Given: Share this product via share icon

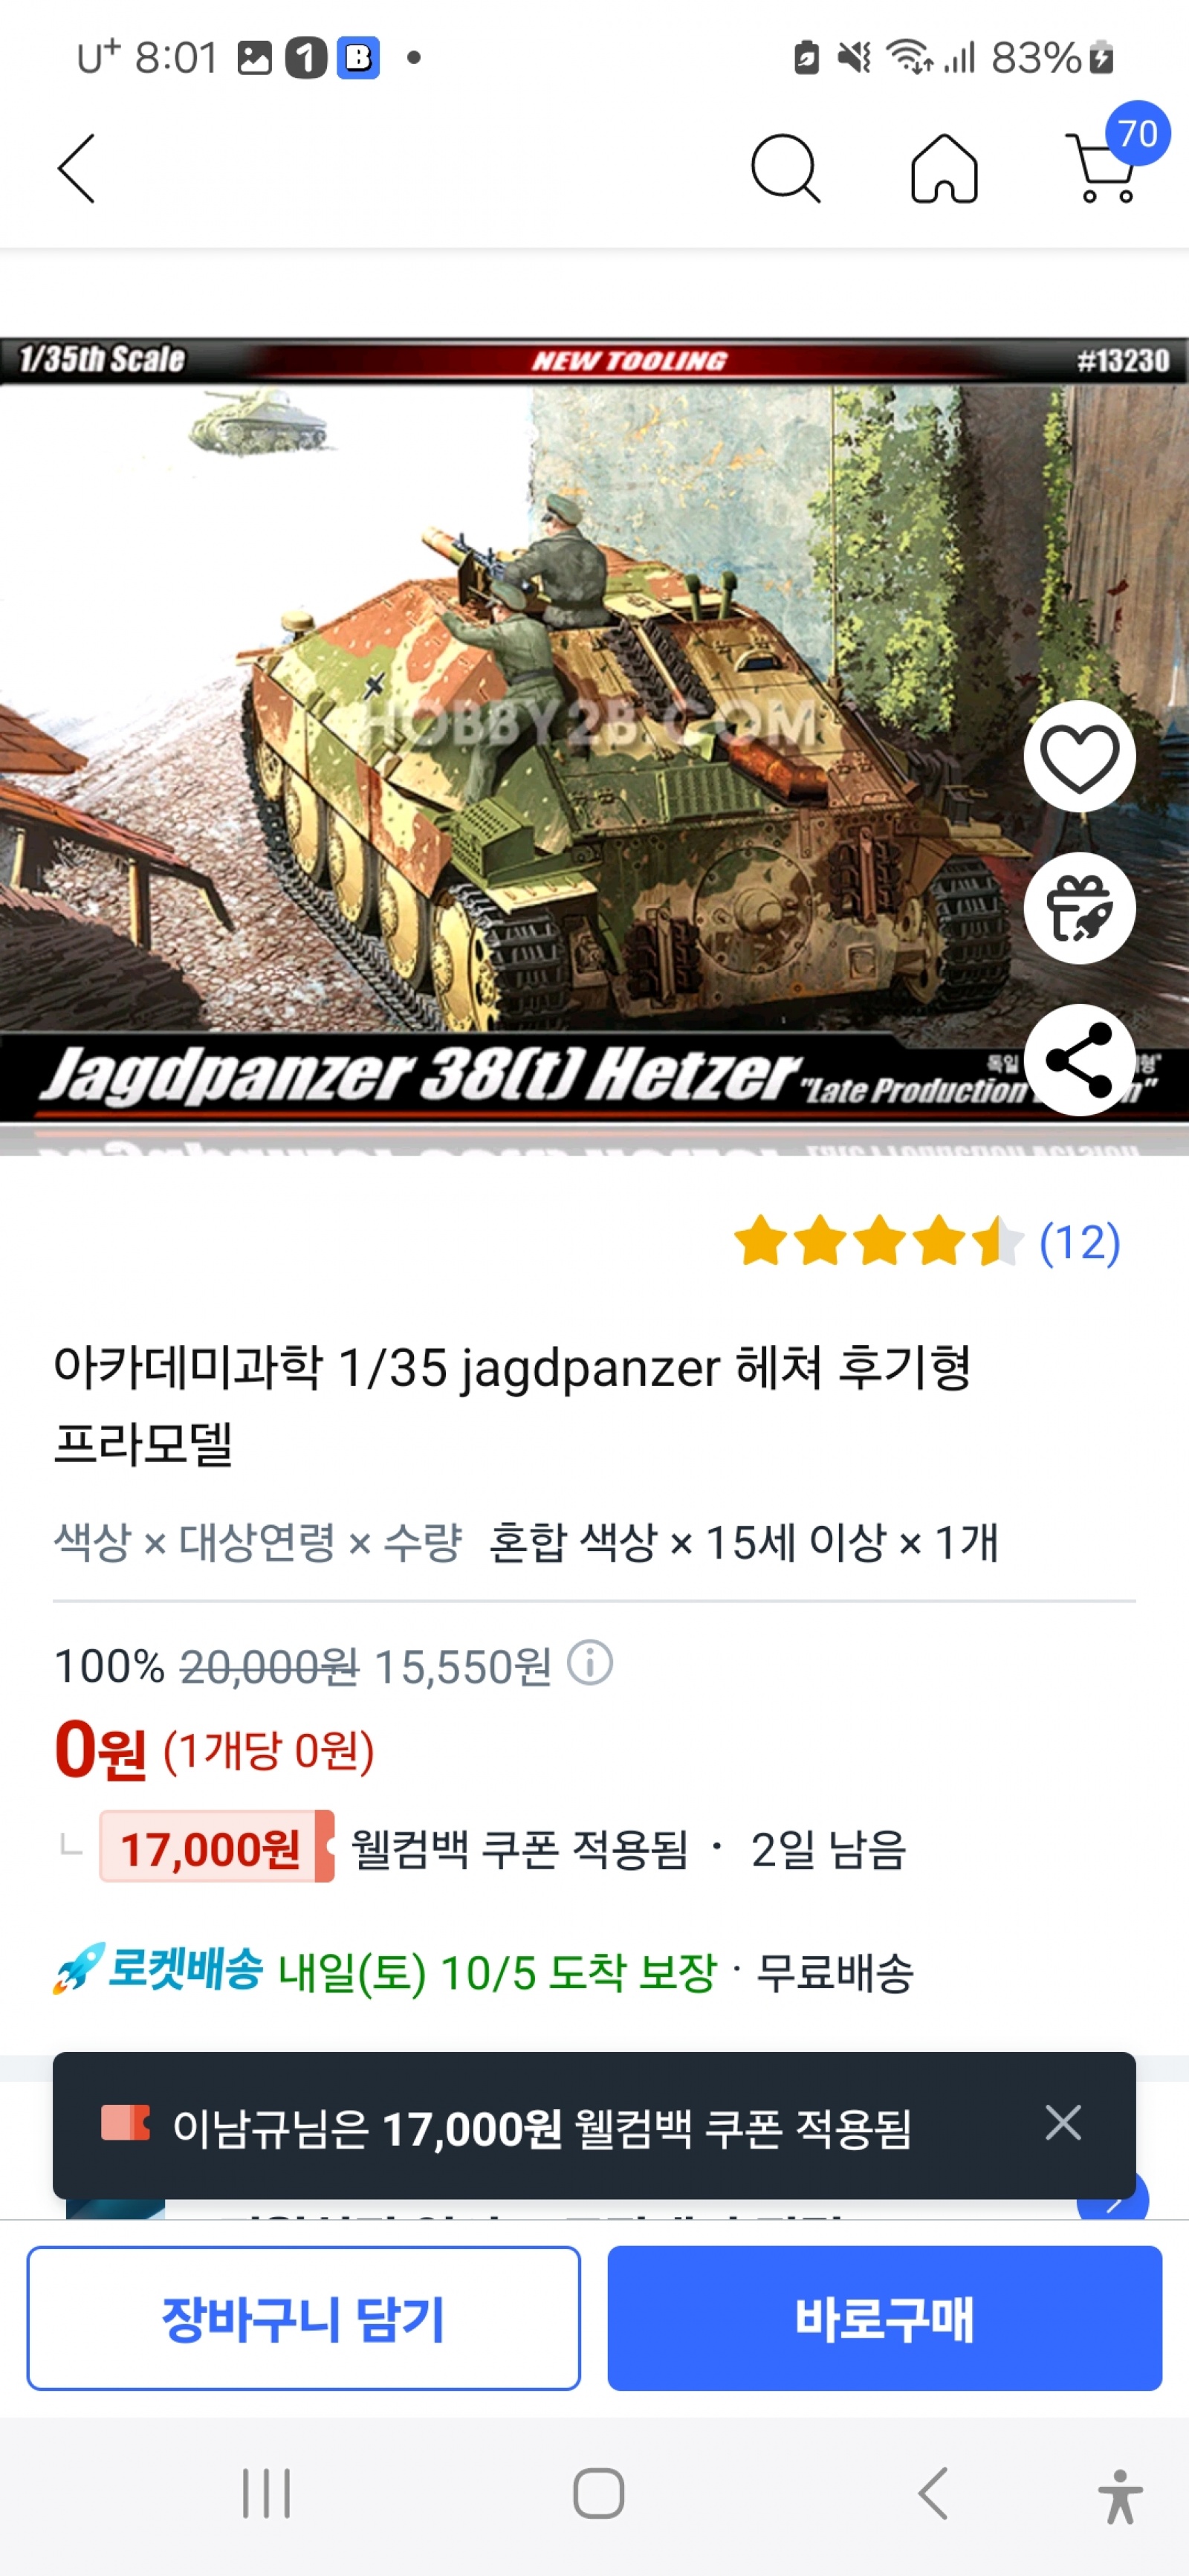Looking at the screenshot, I should click(1079, 1060).
